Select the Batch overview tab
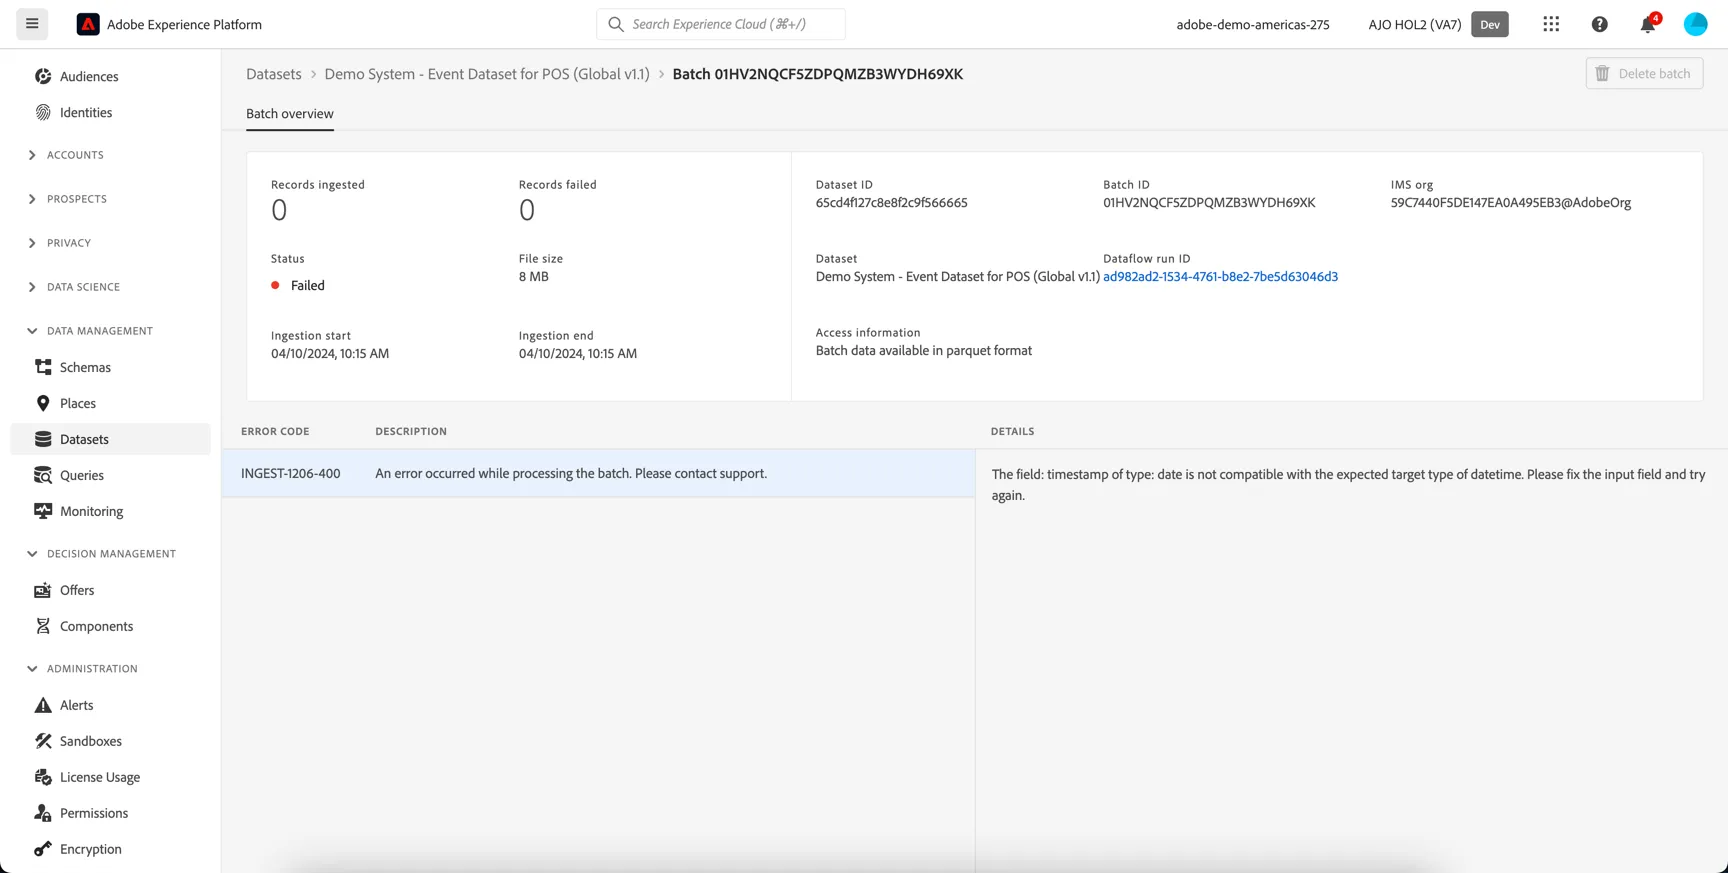 click(290, 114)
